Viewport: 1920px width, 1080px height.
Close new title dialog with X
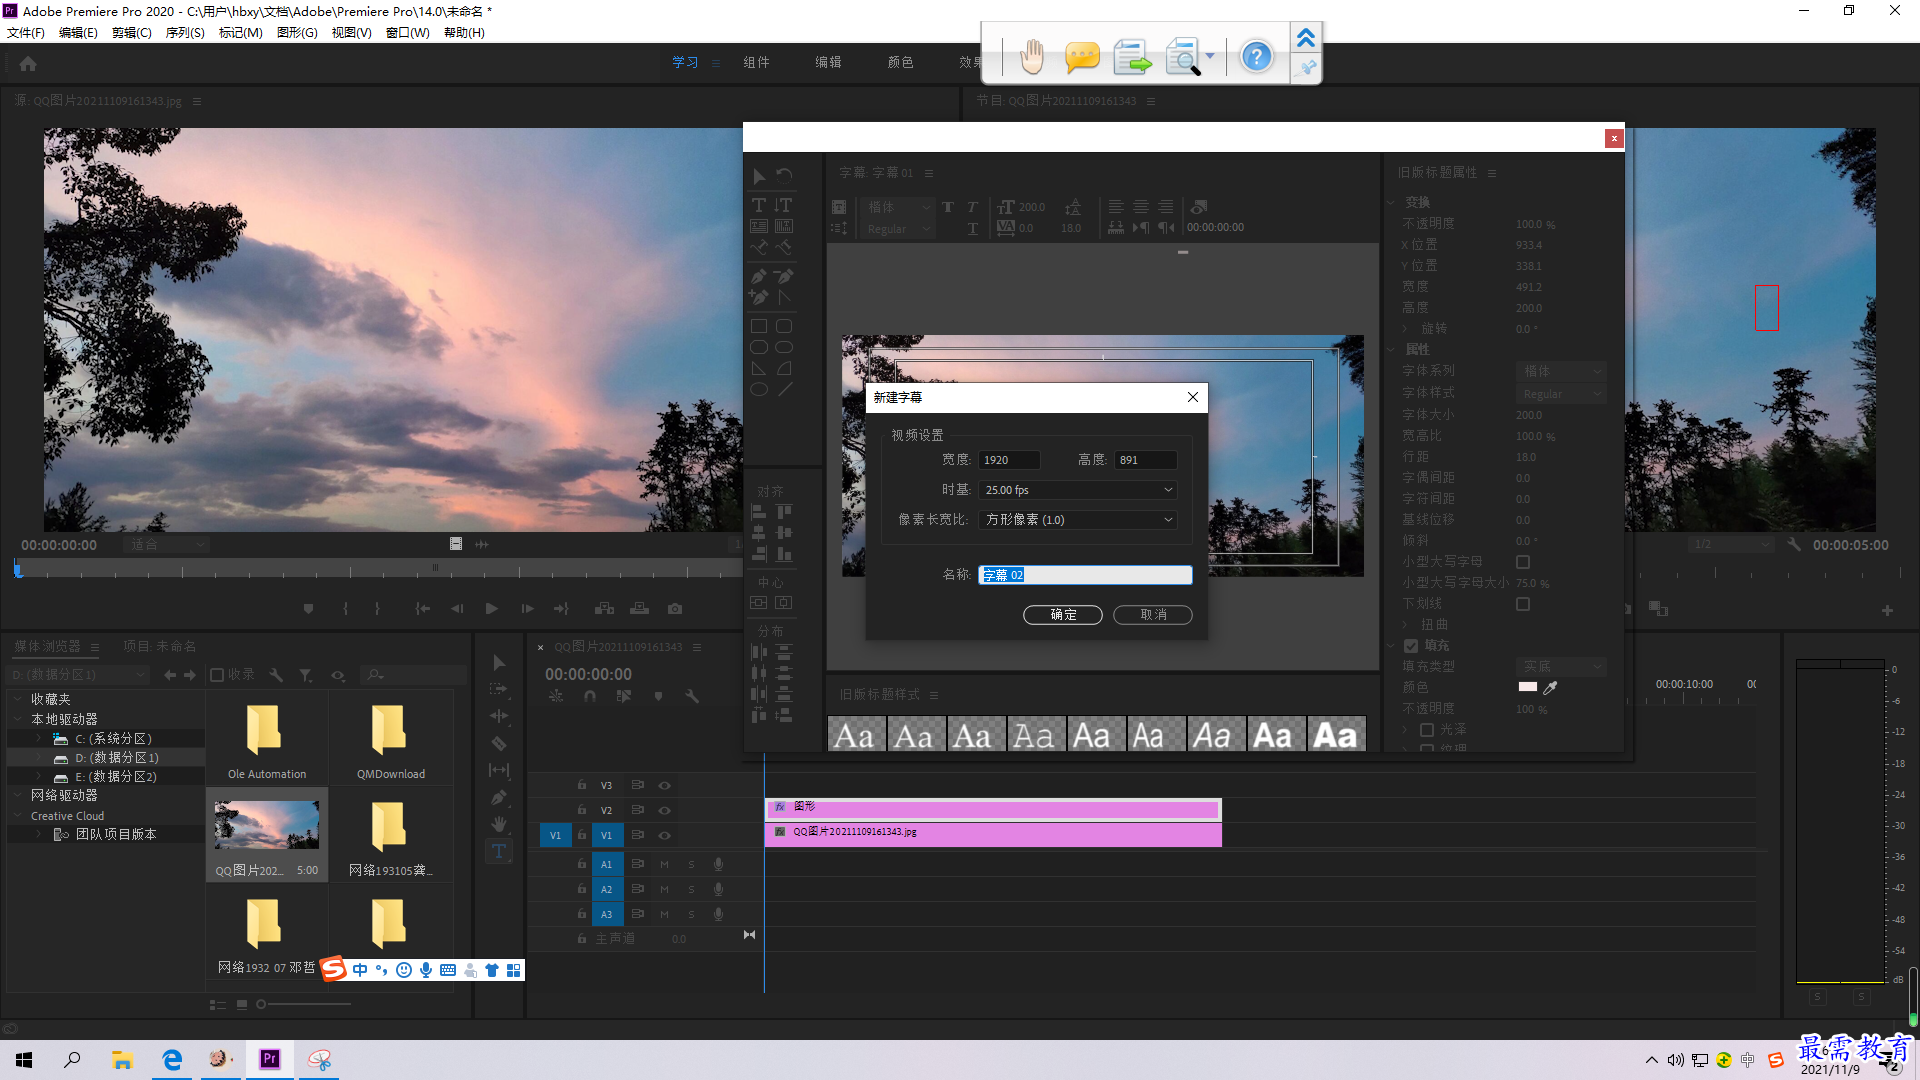point(1192,397)
